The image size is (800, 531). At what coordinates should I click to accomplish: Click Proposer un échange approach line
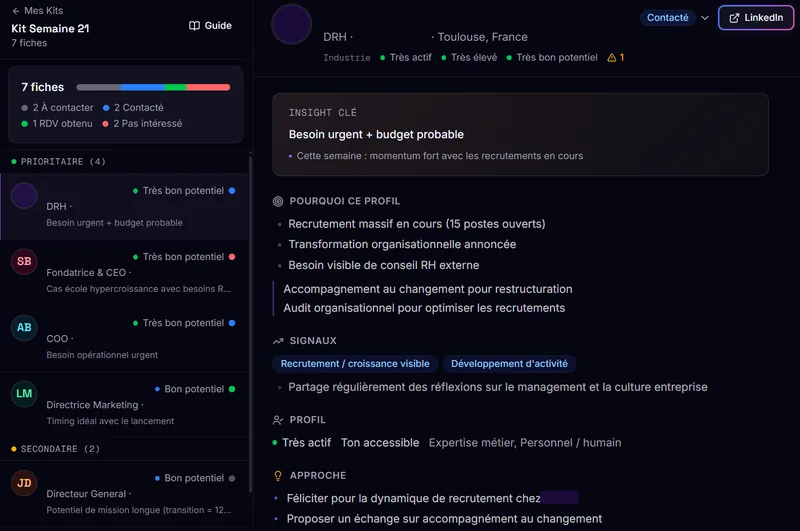pyautogui.click(x=444, y=519)
